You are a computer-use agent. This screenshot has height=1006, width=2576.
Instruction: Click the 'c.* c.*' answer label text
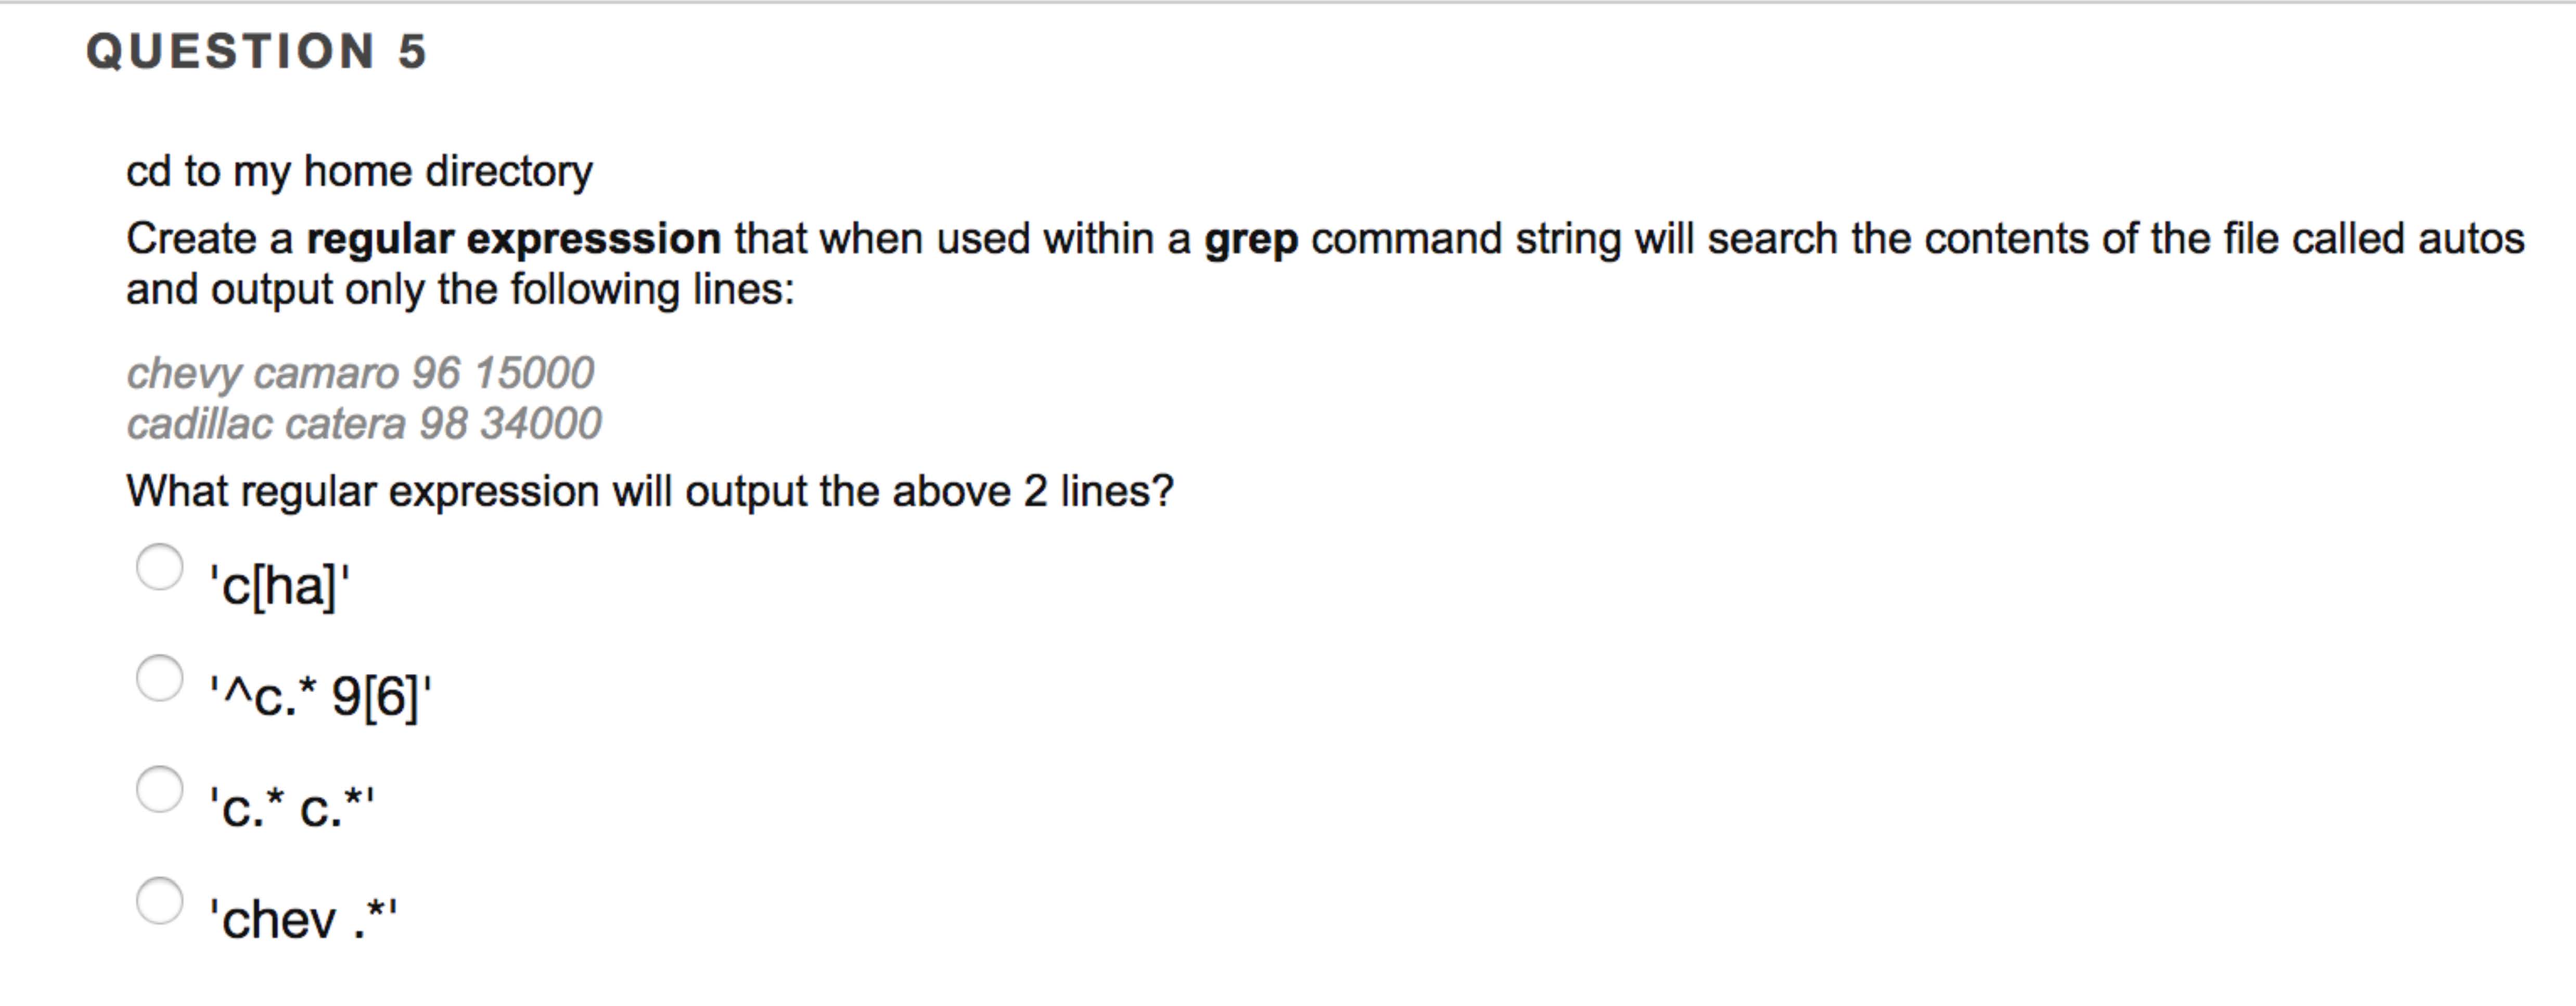point(291,807)
